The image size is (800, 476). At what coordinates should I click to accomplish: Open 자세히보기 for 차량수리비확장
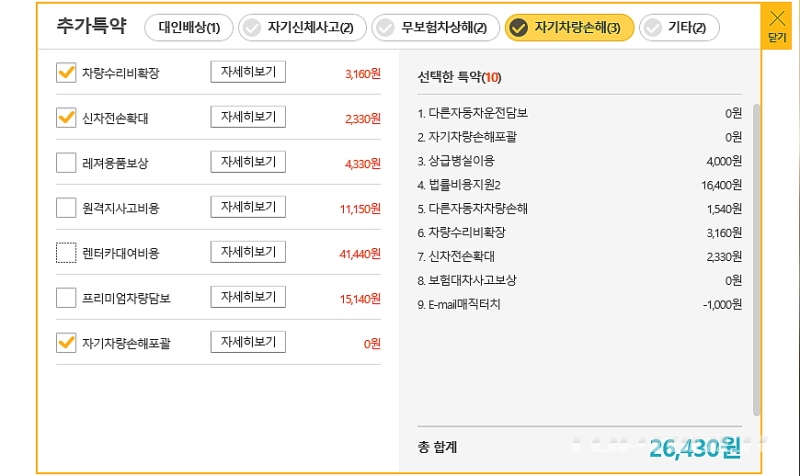click(248, 72)
